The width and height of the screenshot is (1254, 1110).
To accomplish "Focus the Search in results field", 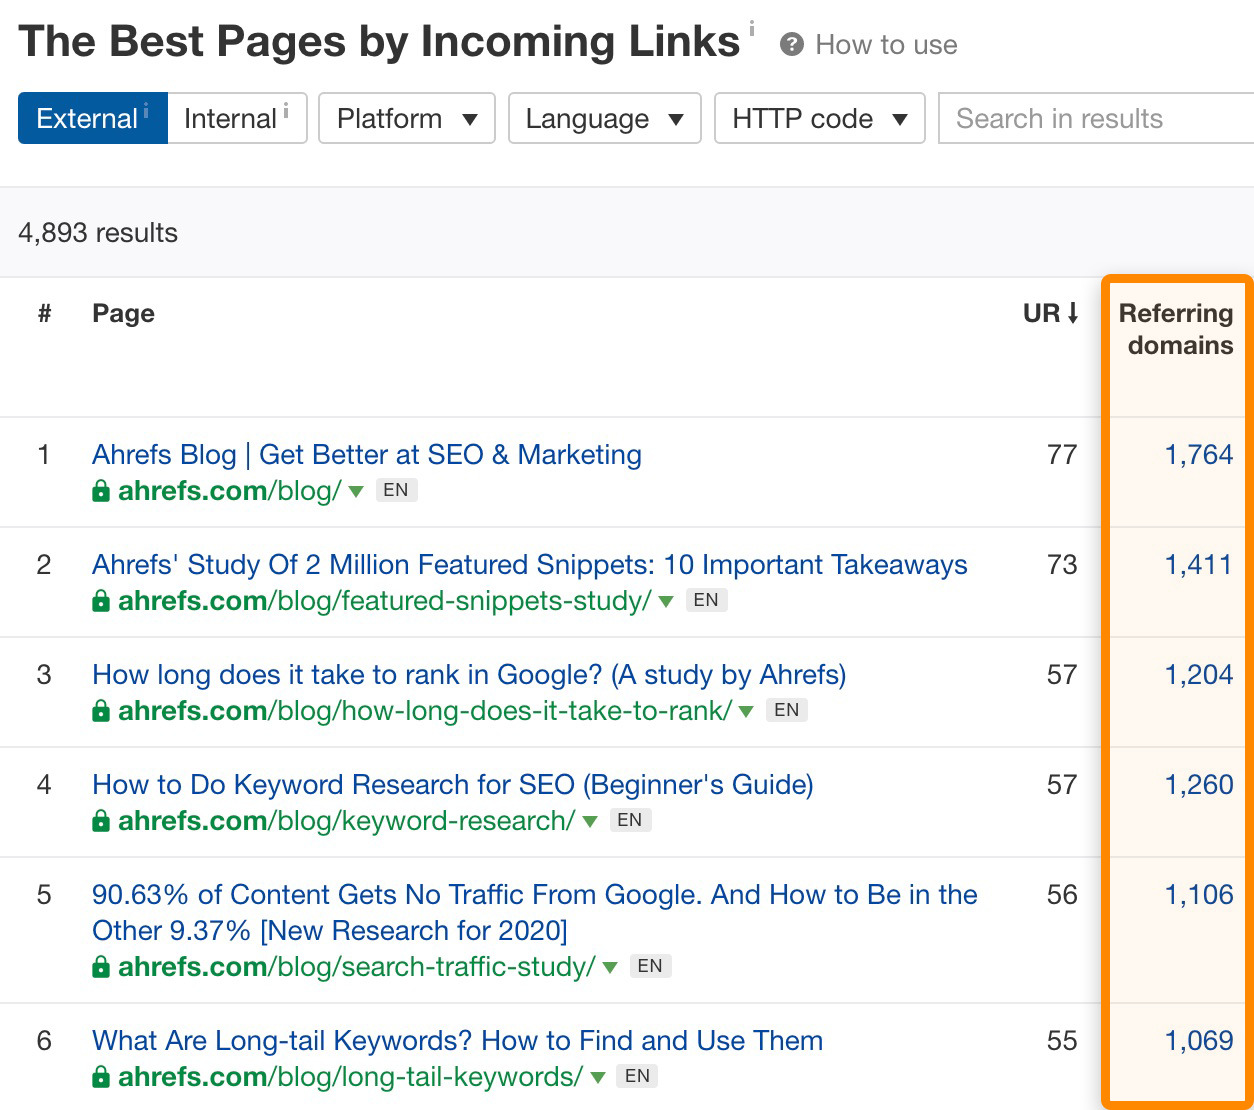I will click(x=1095, y=119).
